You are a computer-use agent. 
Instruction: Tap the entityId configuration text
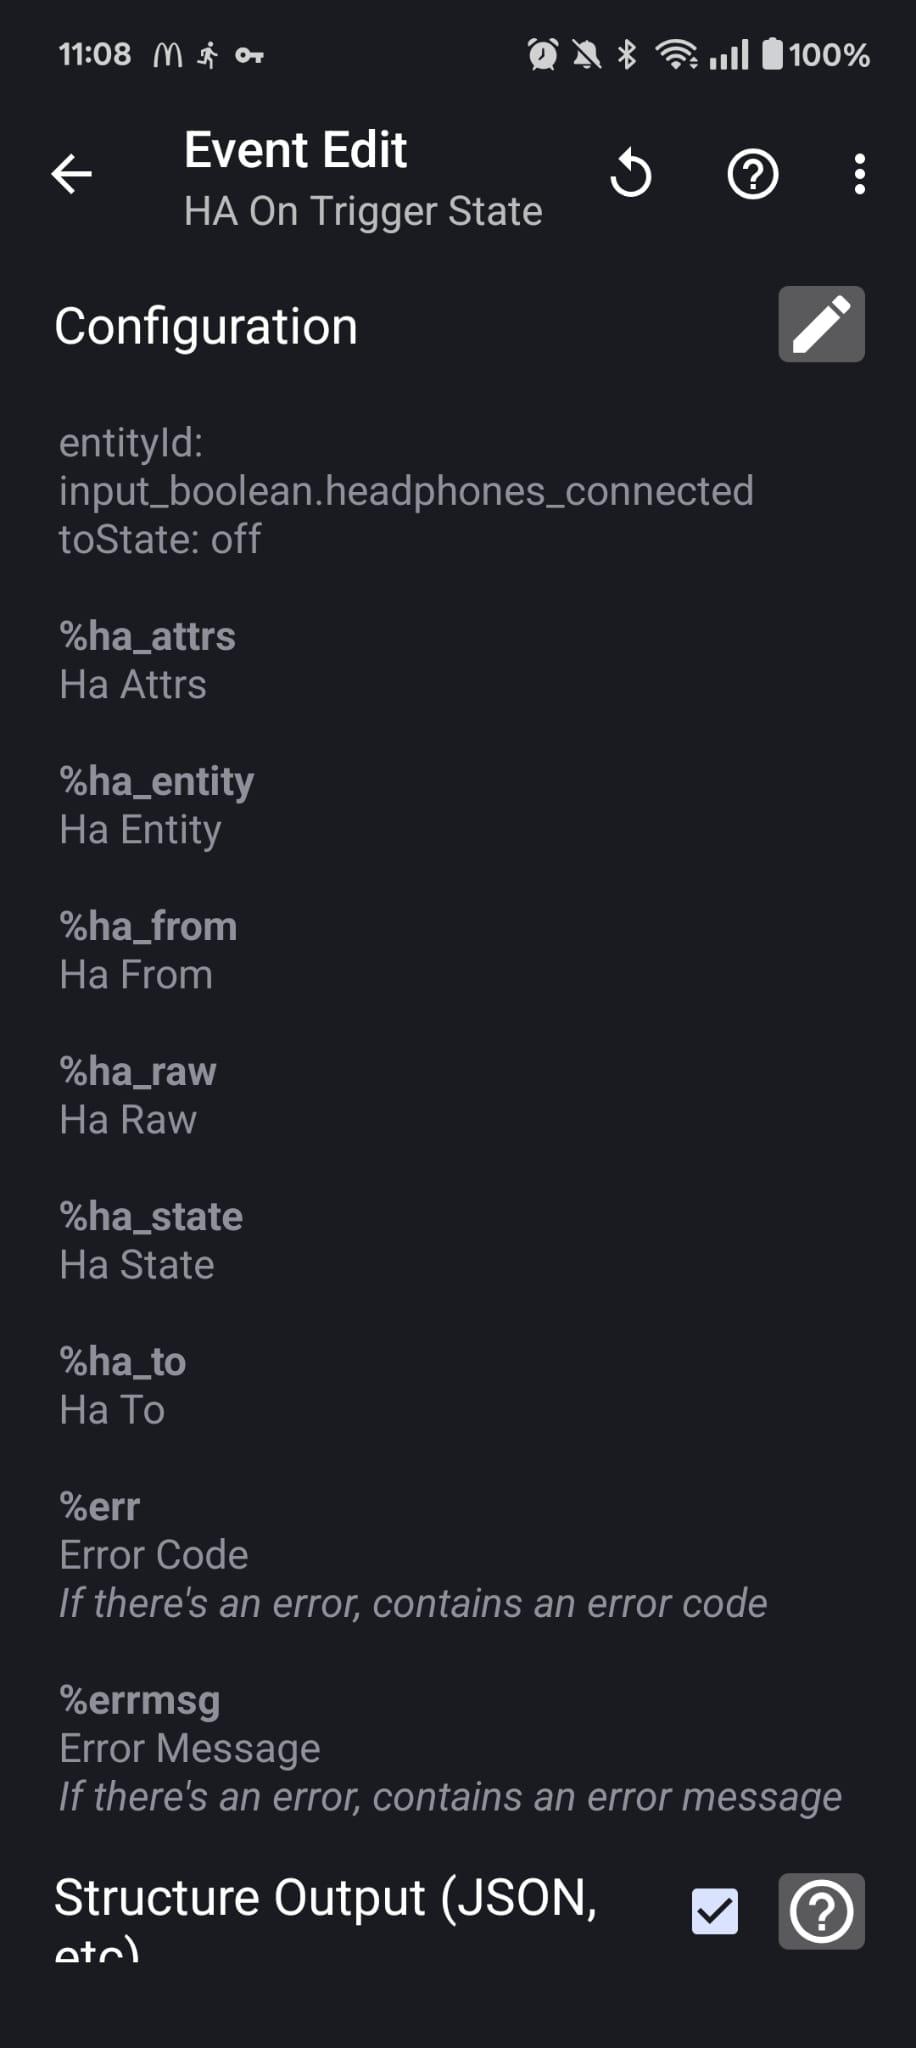tap(405, 490)
